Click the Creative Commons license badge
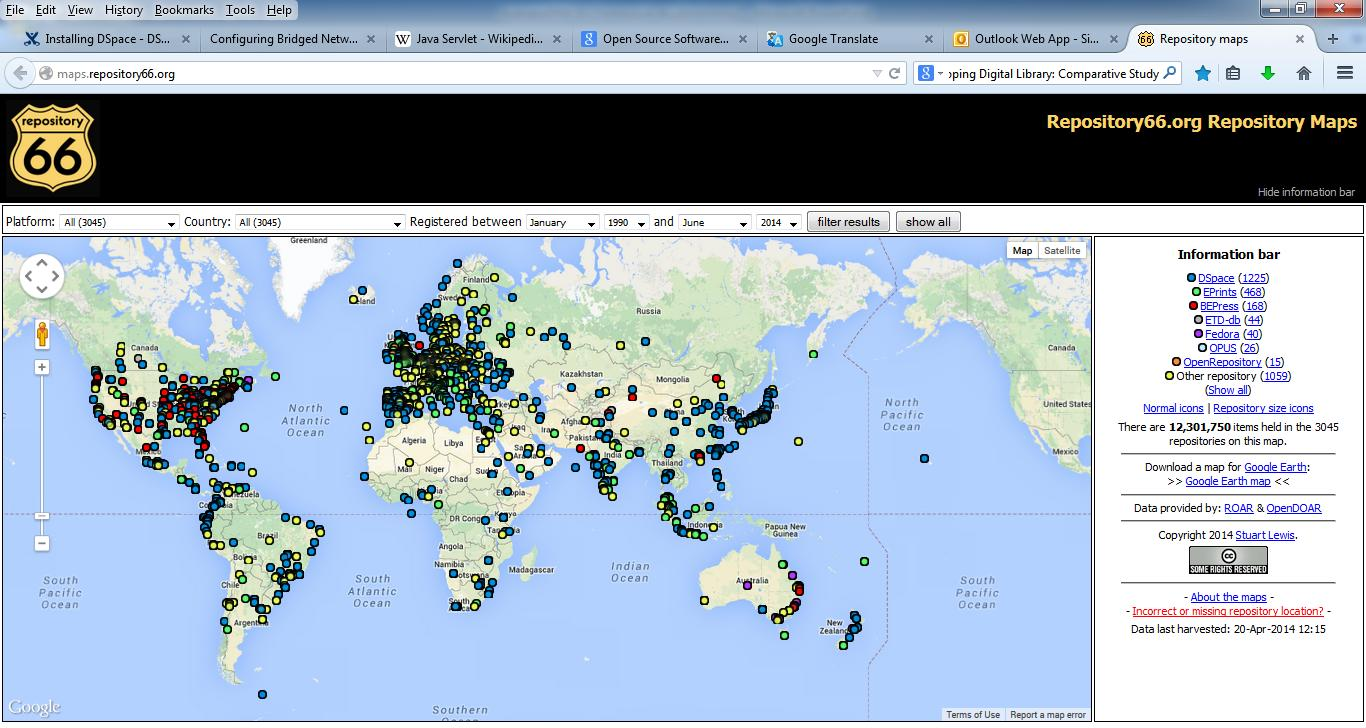The height and width of the screenshot is (728, 1366). coord(1228,560)
